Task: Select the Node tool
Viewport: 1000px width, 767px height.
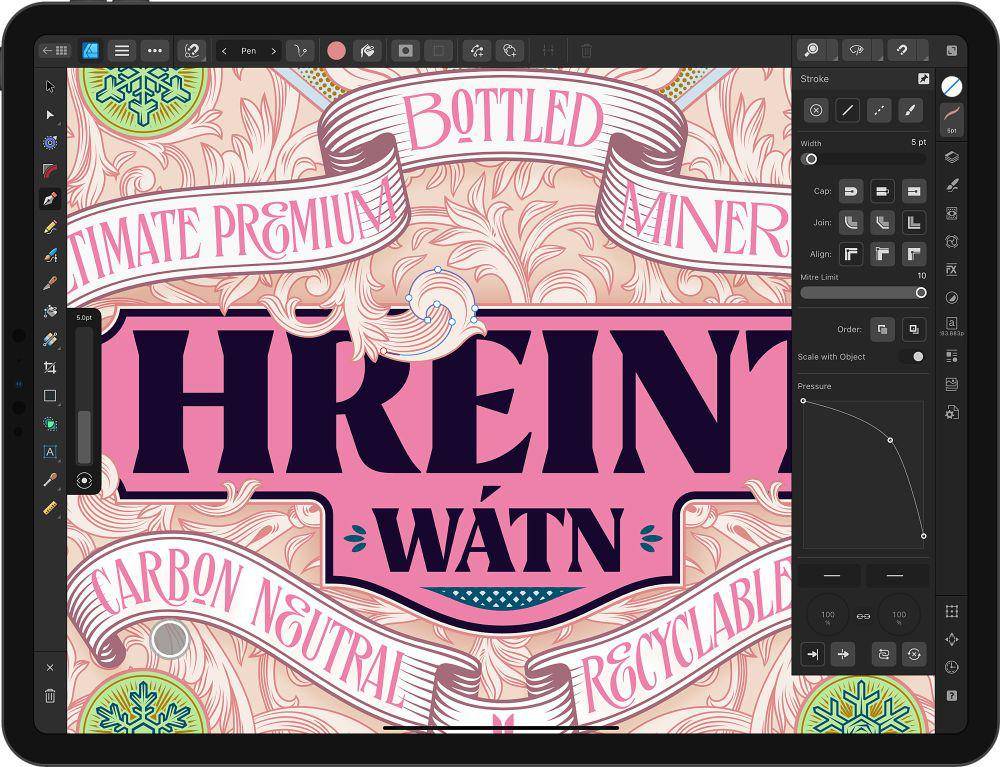Action: coord(50,115)
